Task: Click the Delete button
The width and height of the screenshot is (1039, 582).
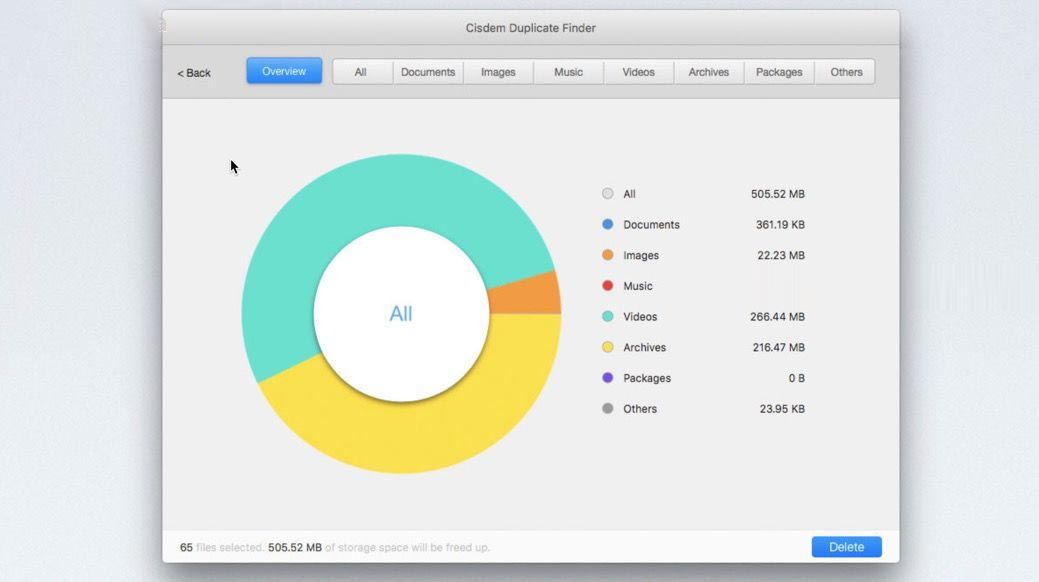Action: [847, 547]
